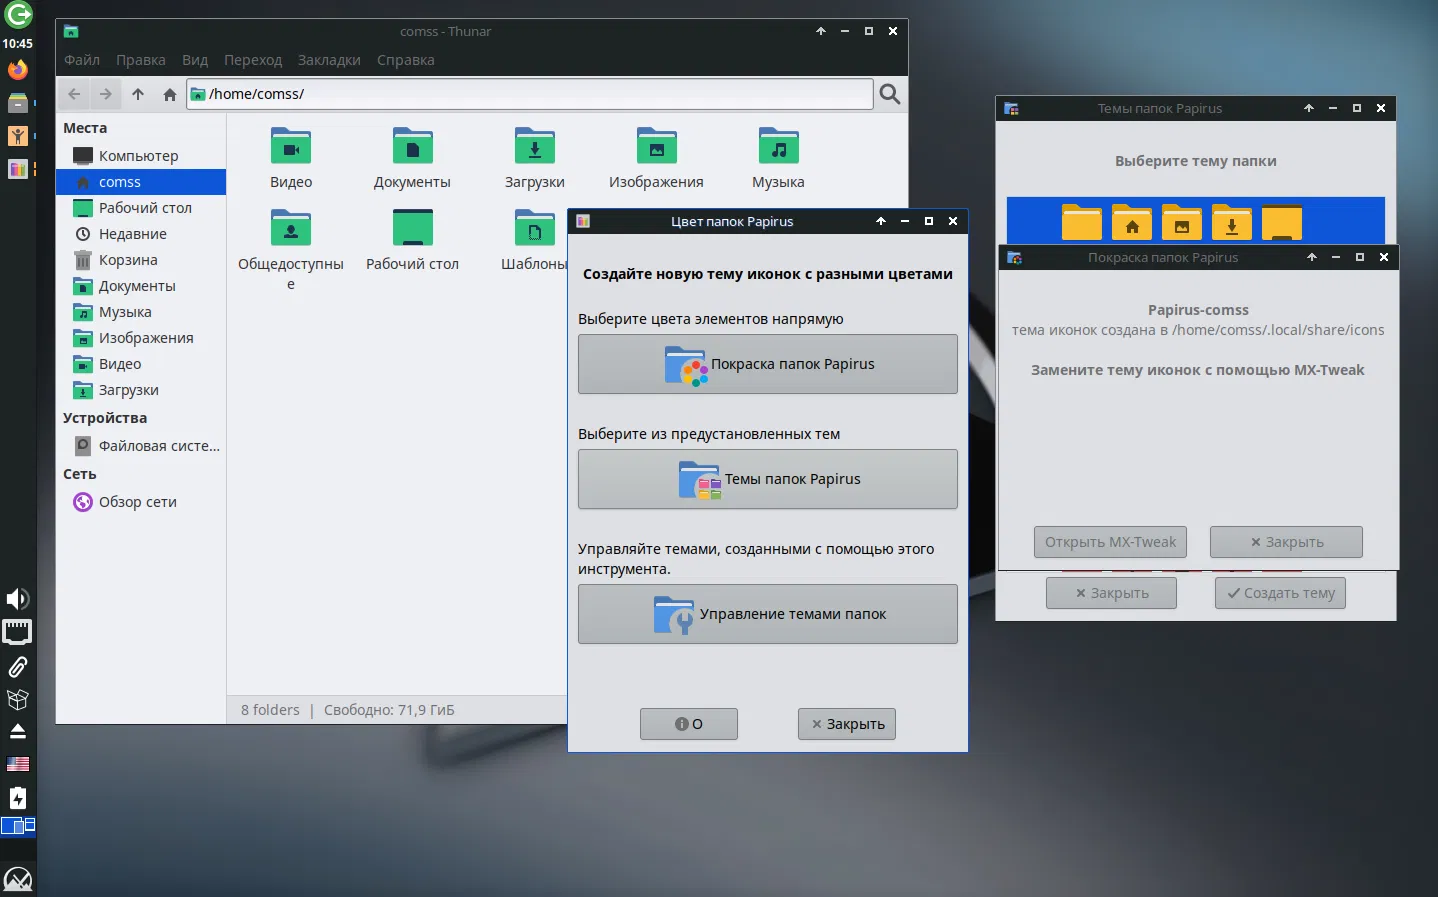Go forward using Thunar's forward arrow

point(106,94)
